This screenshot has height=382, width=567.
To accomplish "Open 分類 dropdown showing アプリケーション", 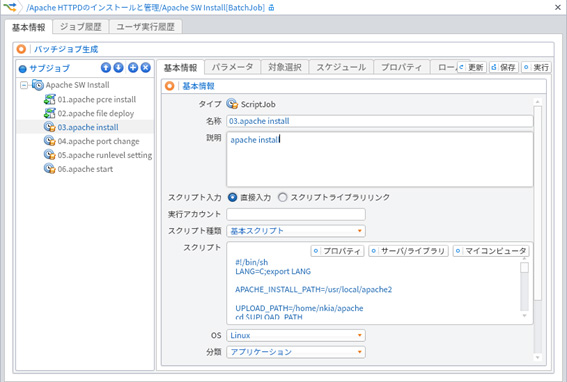I will (296, 352).
